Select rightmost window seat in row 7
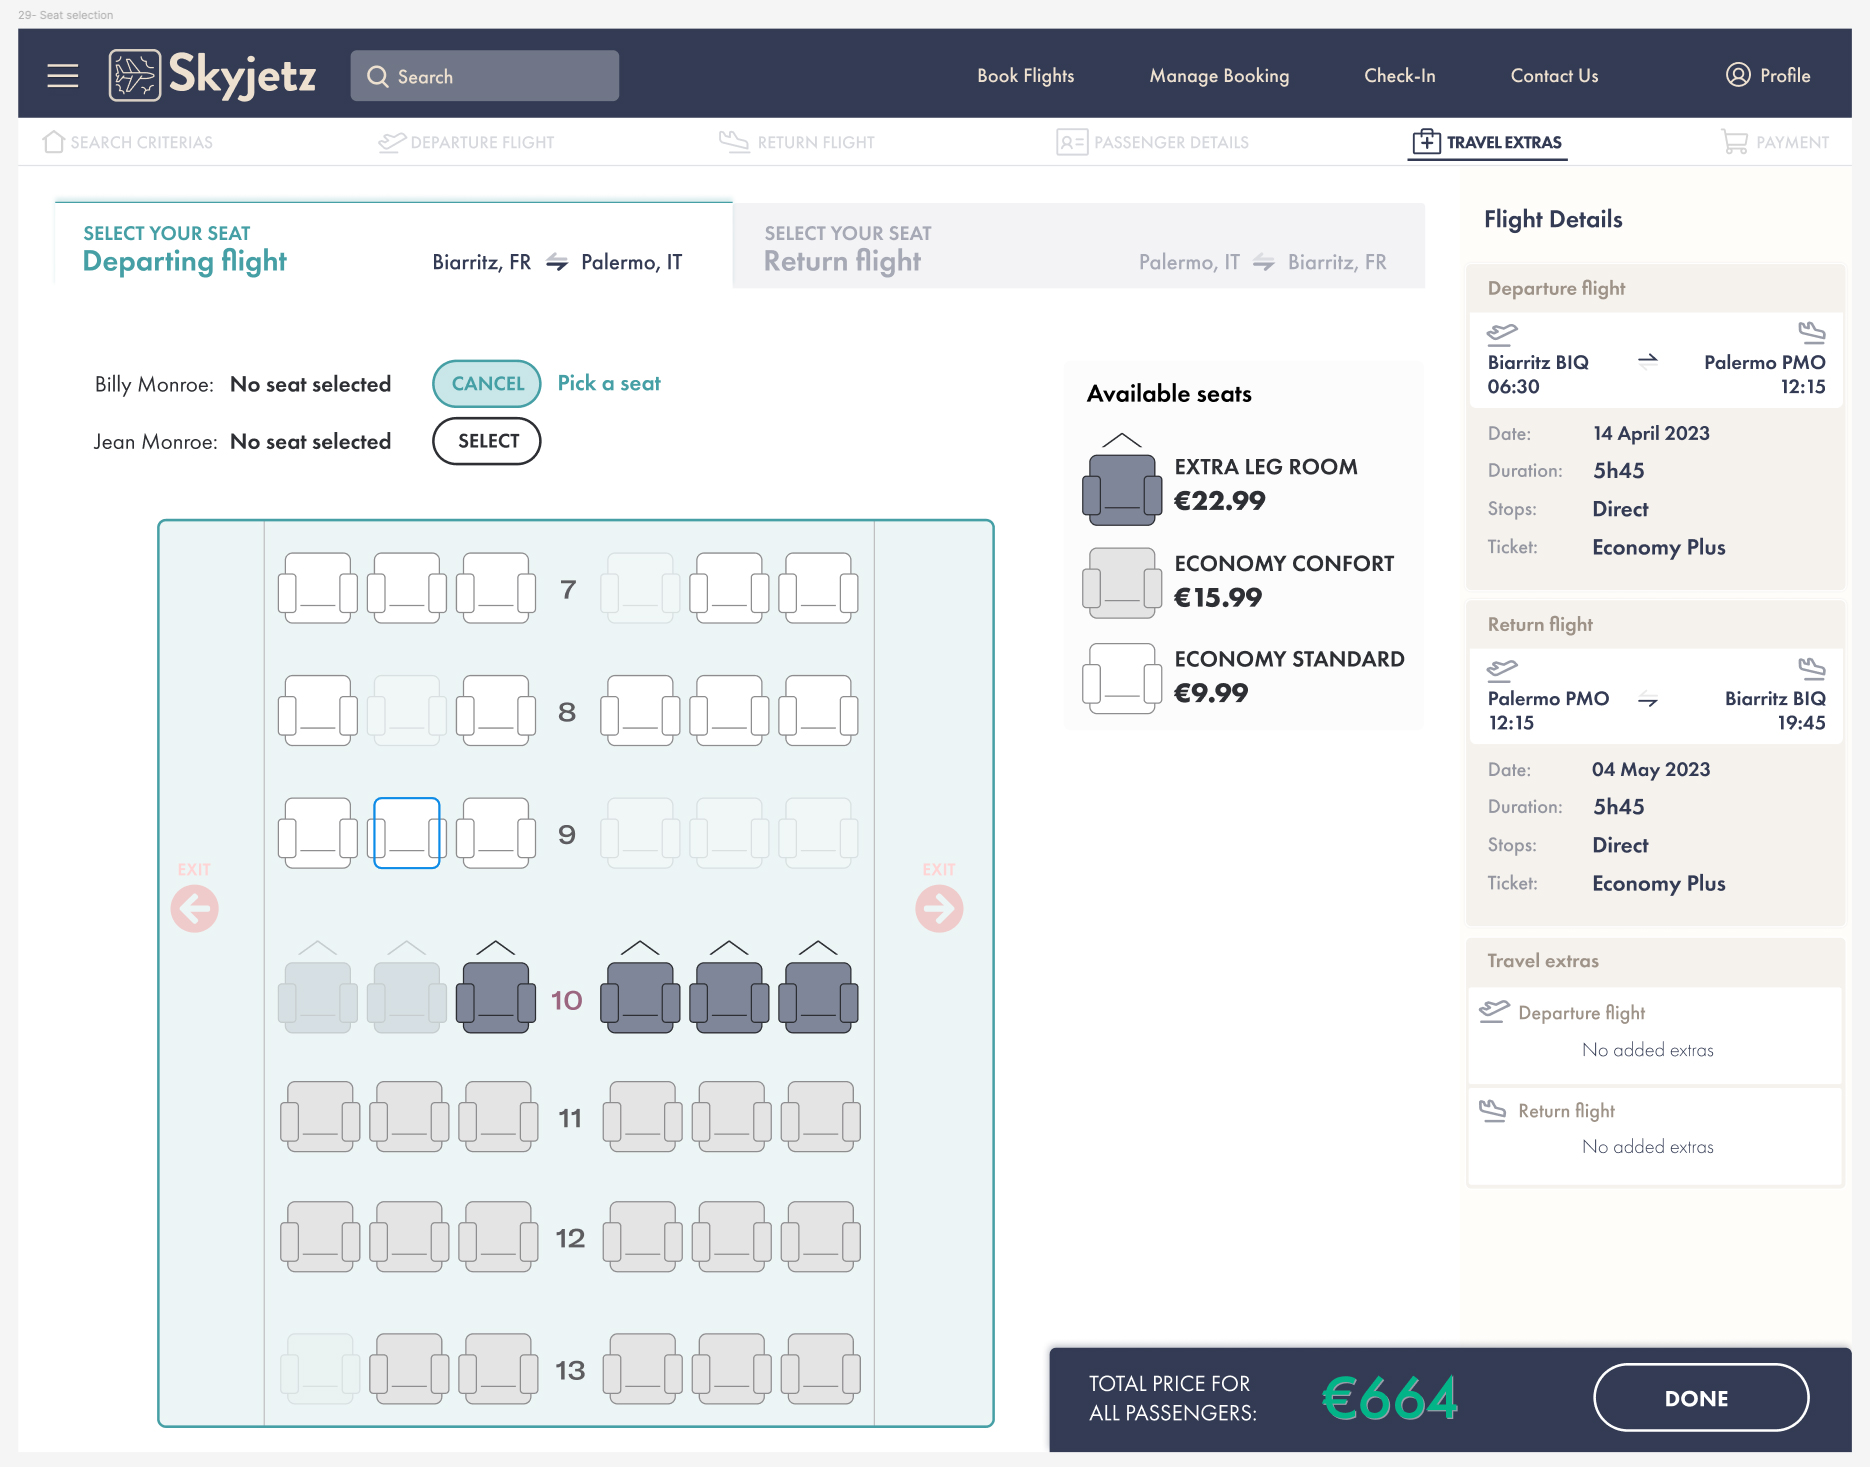The height and width of the screenshot is (1467, 1870). tap(819, 588)
